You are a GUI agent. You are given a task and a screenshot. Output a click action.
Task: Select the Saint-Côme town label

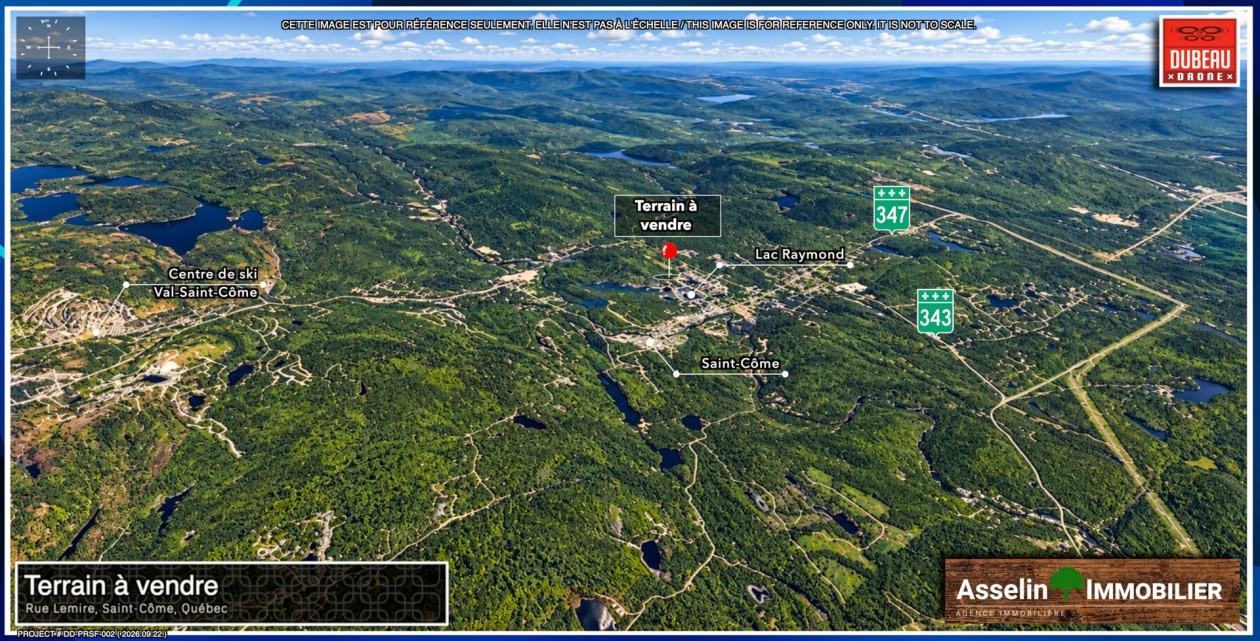tap(740, 363)
